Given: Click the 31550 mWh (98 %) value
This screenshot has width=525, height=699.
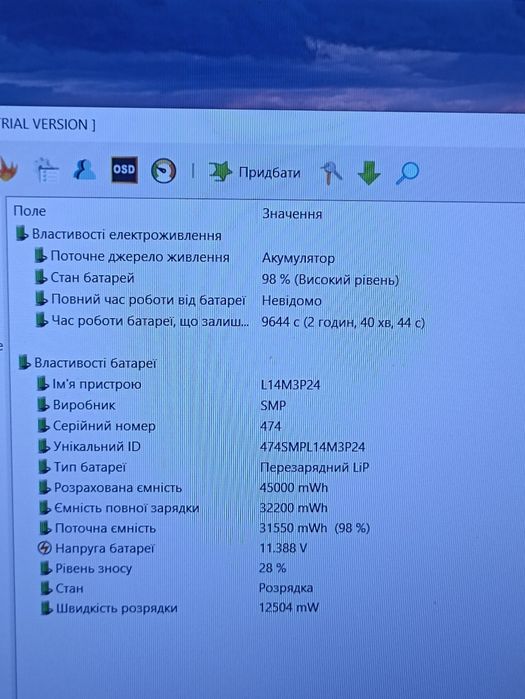Looking at the screenshot, I should pos(315,528).
